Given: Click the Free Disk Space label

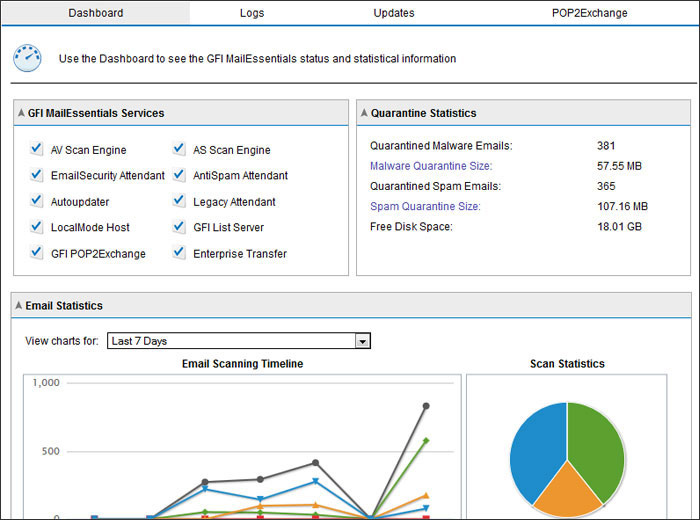Looking at the screenshot, I should [x=411, y=227].
